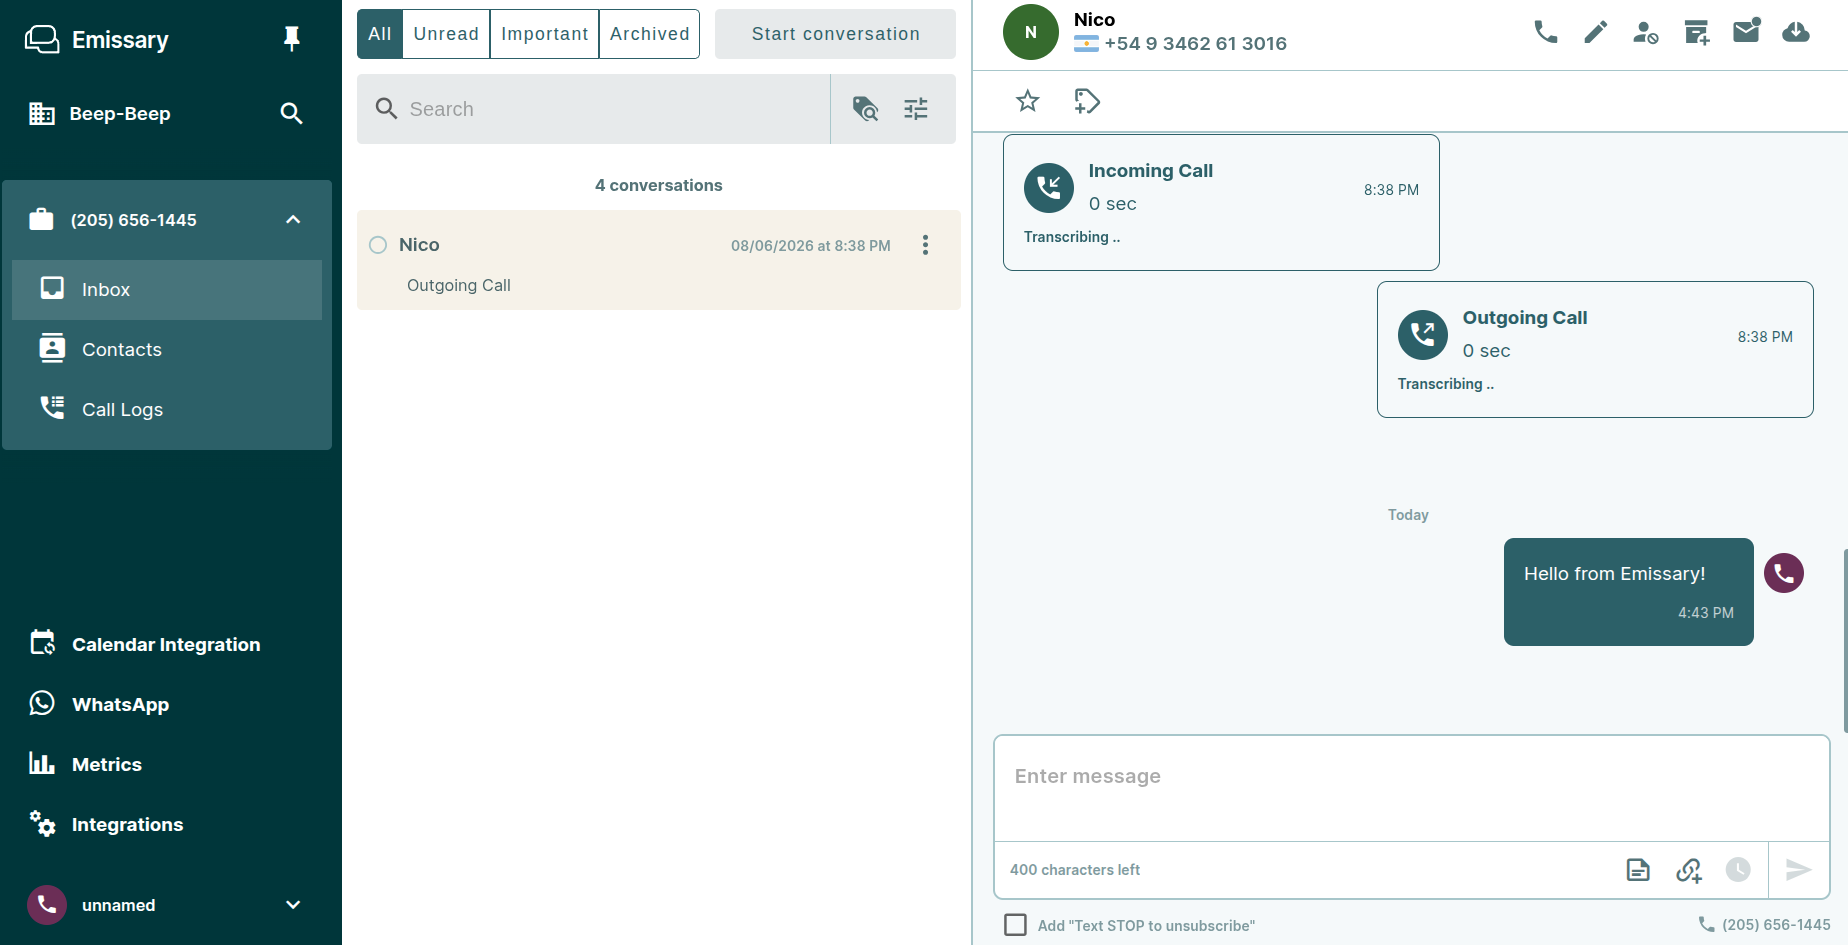Click Nico's green N avatar
The height and width of the screenshot is (945, 1848).
(1031, 32)
